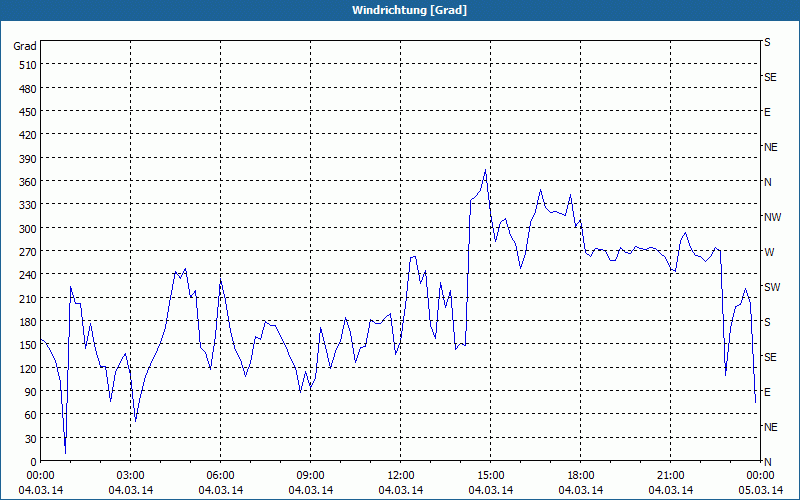Viewport: 800px width, 500px height.
Task: Select the 510 degree axis label
Action: pos(28,65)
